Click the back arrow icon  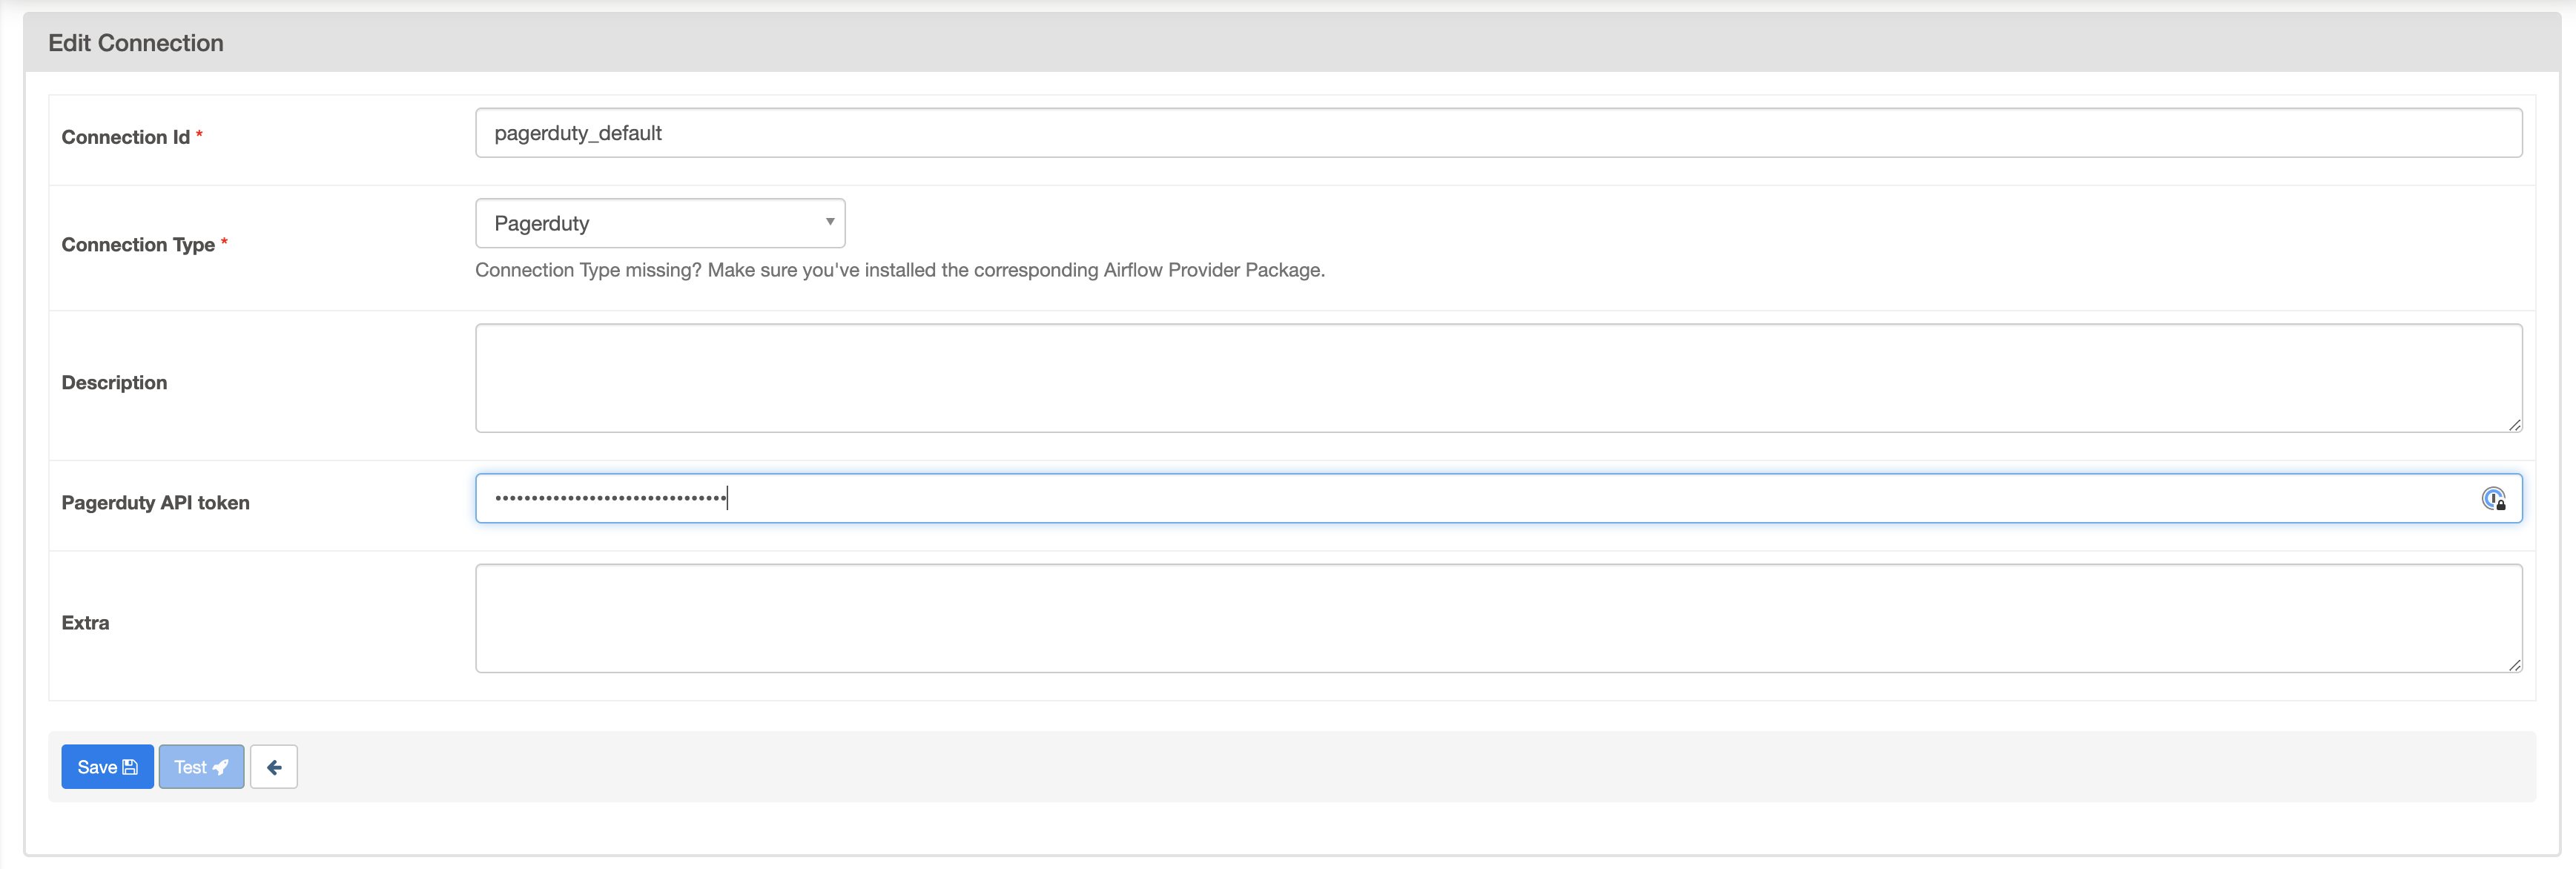[274, 766]
